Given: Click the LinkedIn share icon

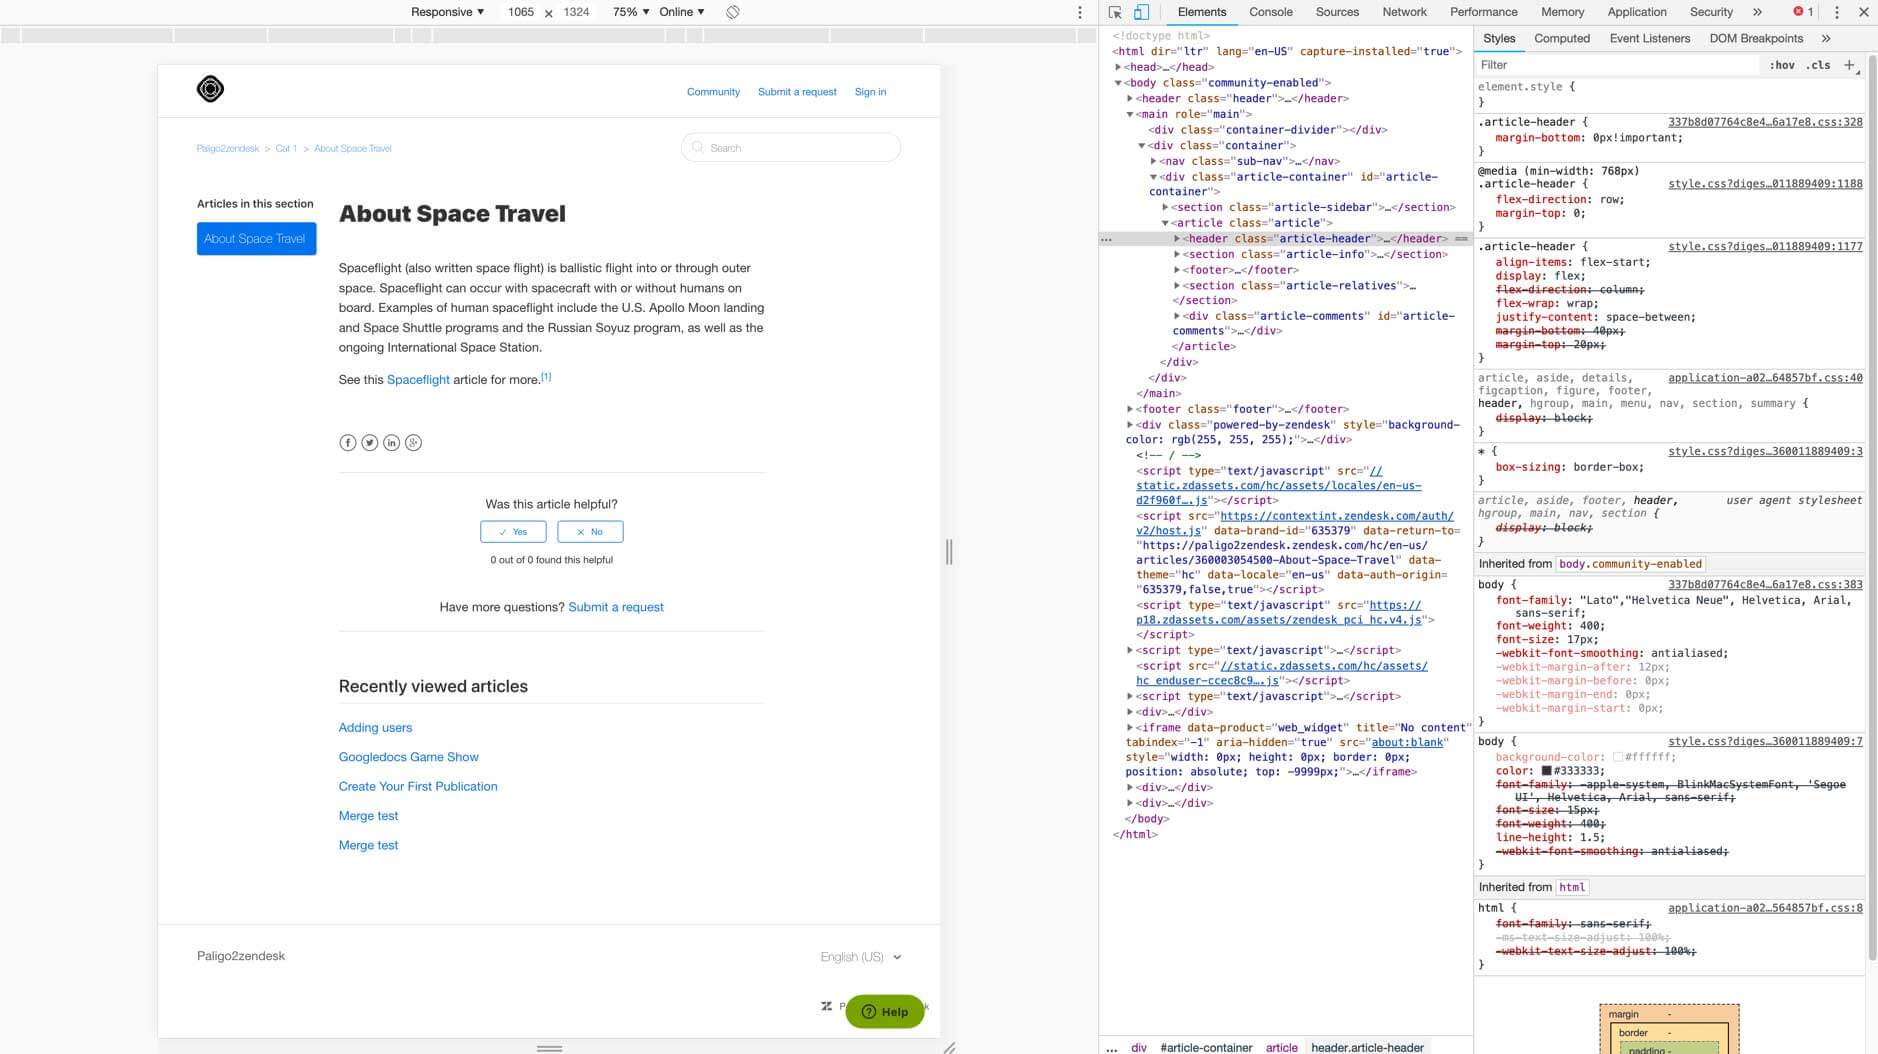Looking at the screenshot, I should pos(392,442).
